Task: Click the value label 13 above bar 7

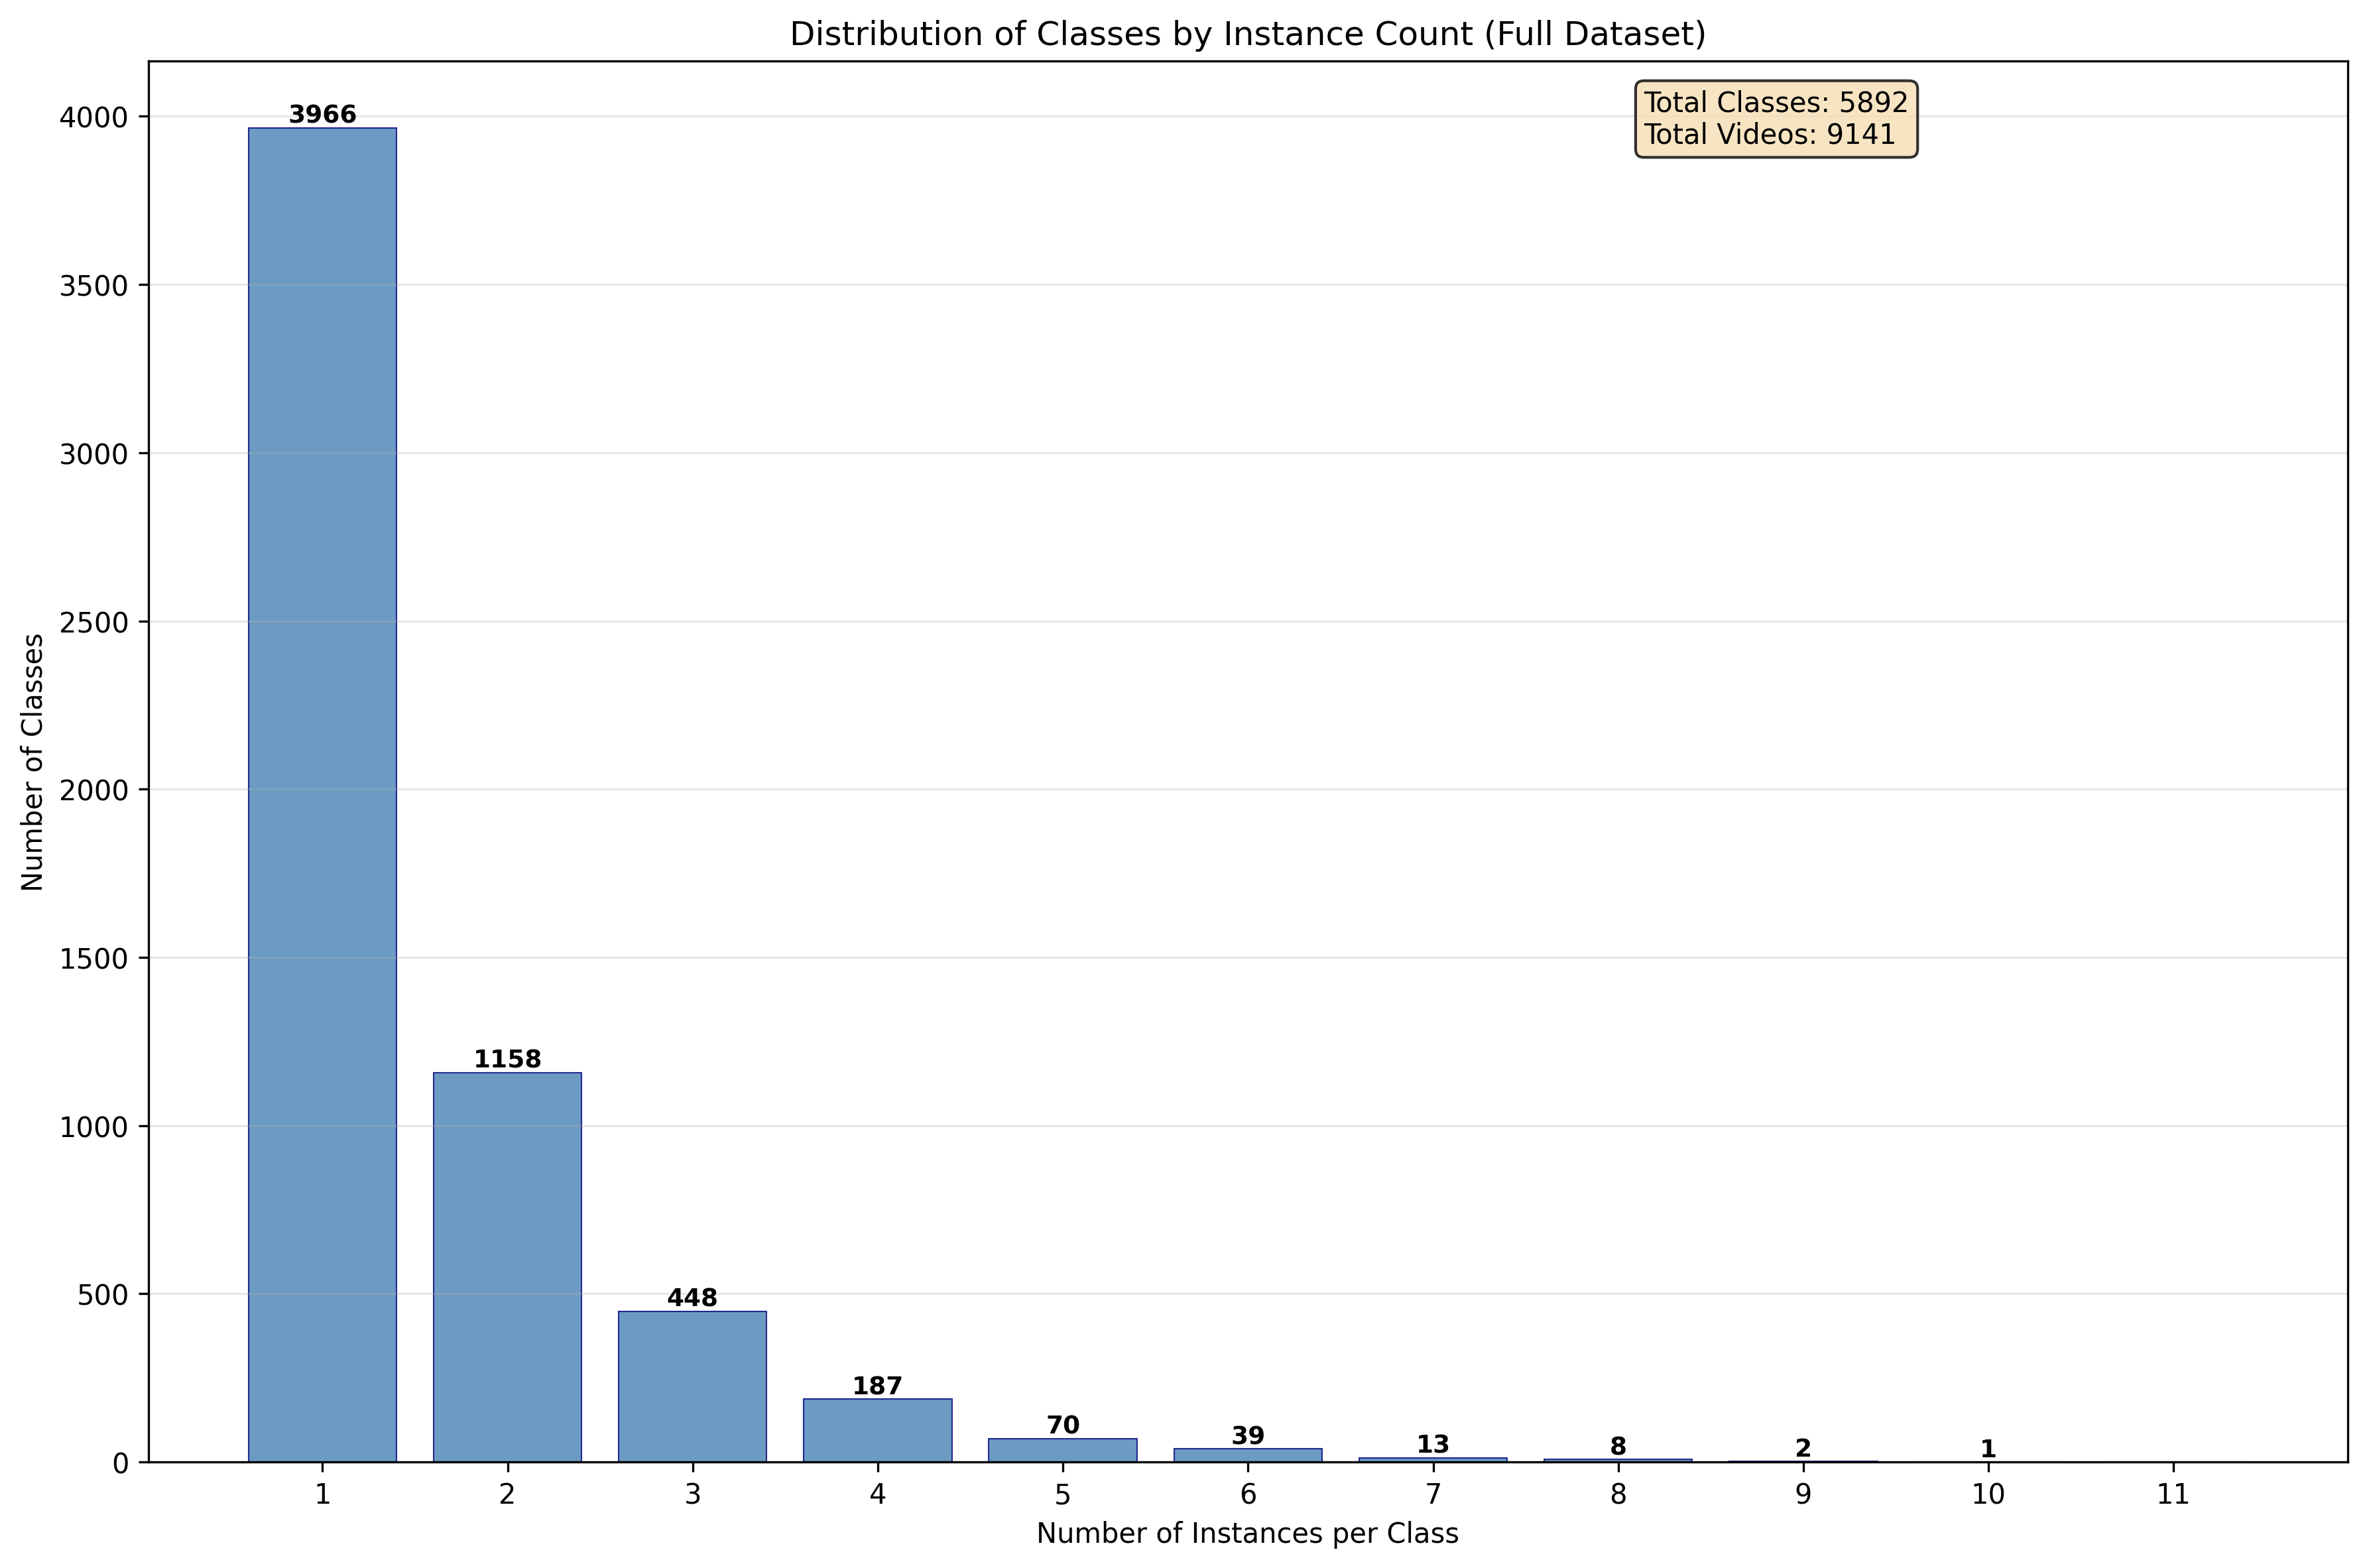Action: (1432, 1444)
